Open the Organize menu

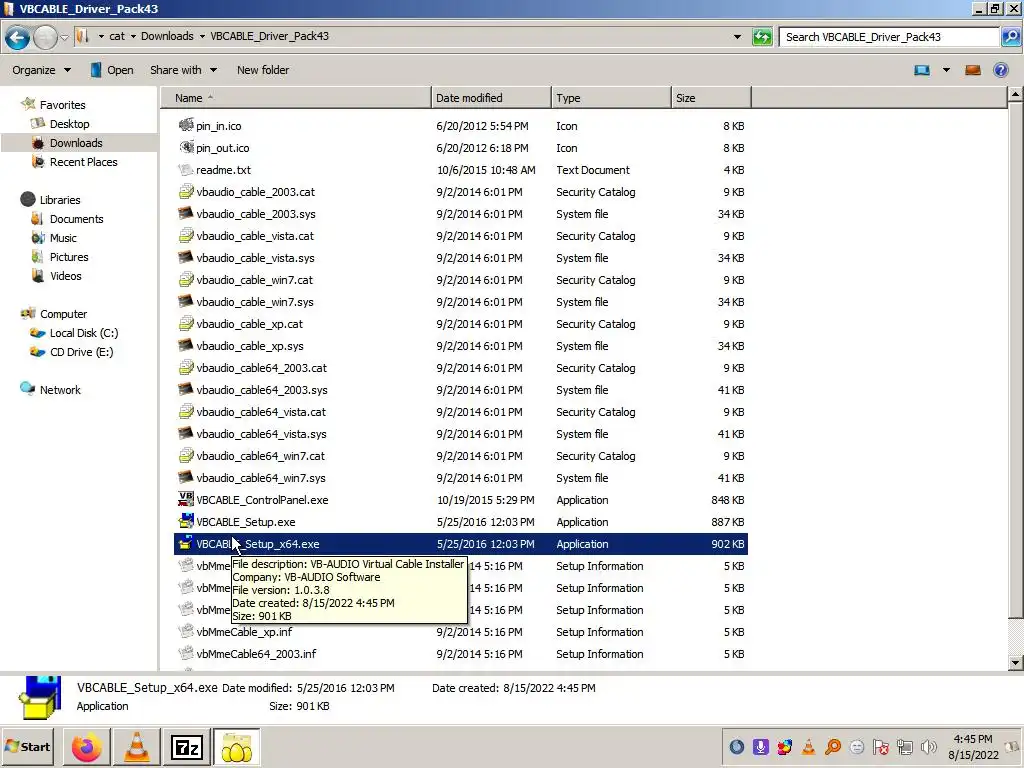[41, 70]
